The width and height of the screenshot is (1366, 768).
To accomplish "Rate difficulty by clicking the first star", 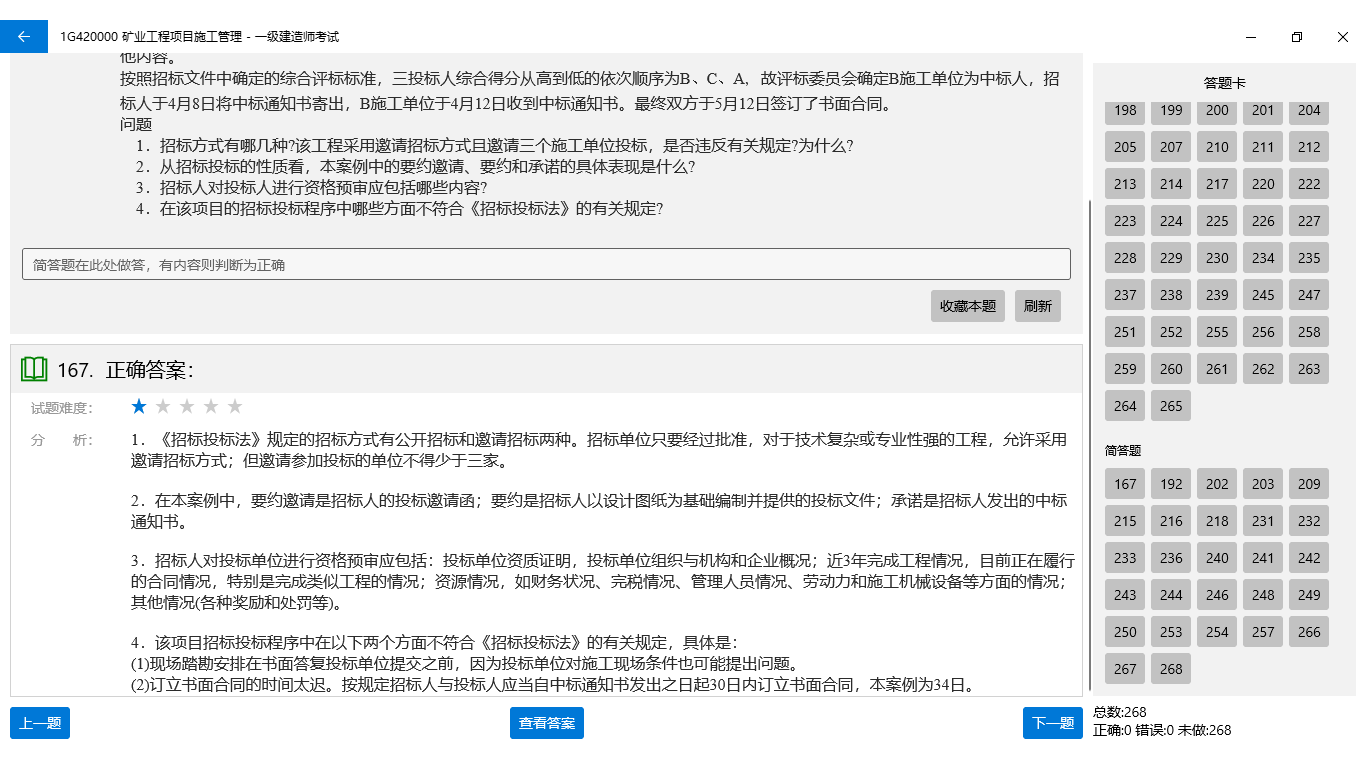I will click(138, 406).
